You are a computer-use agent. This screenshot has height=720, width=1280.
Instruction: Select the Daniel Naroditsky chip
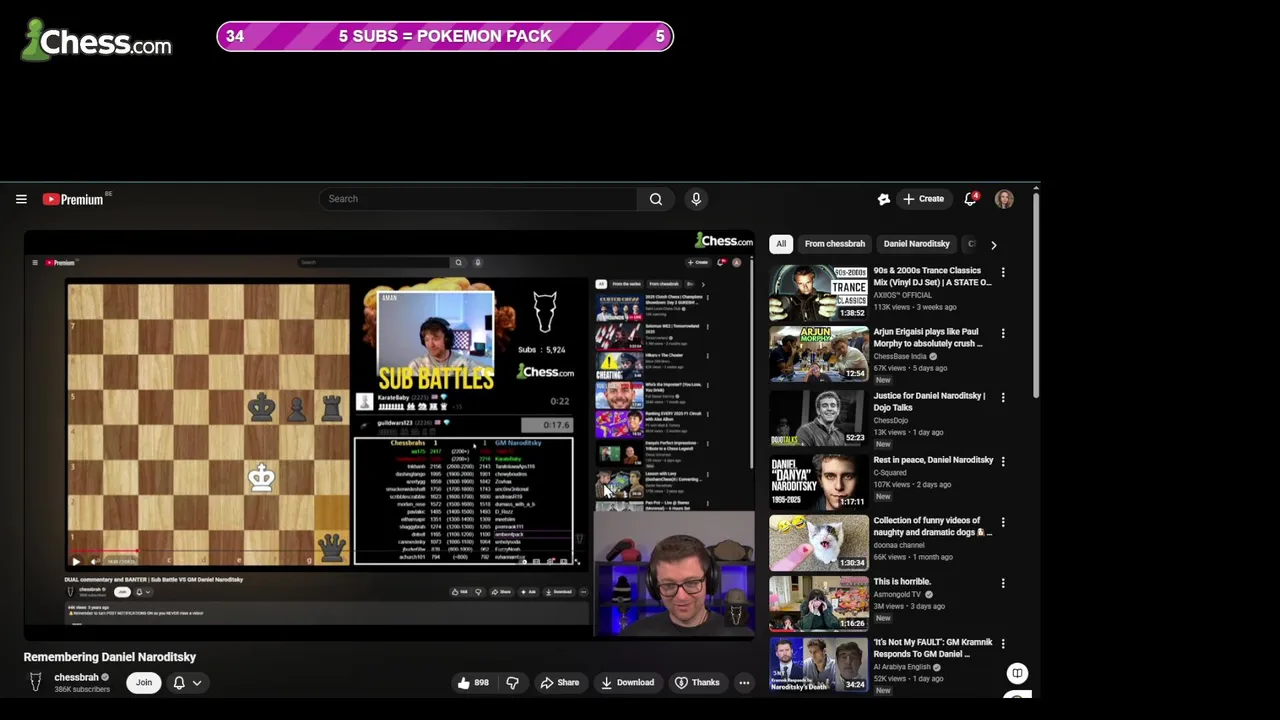click(916, 244)
